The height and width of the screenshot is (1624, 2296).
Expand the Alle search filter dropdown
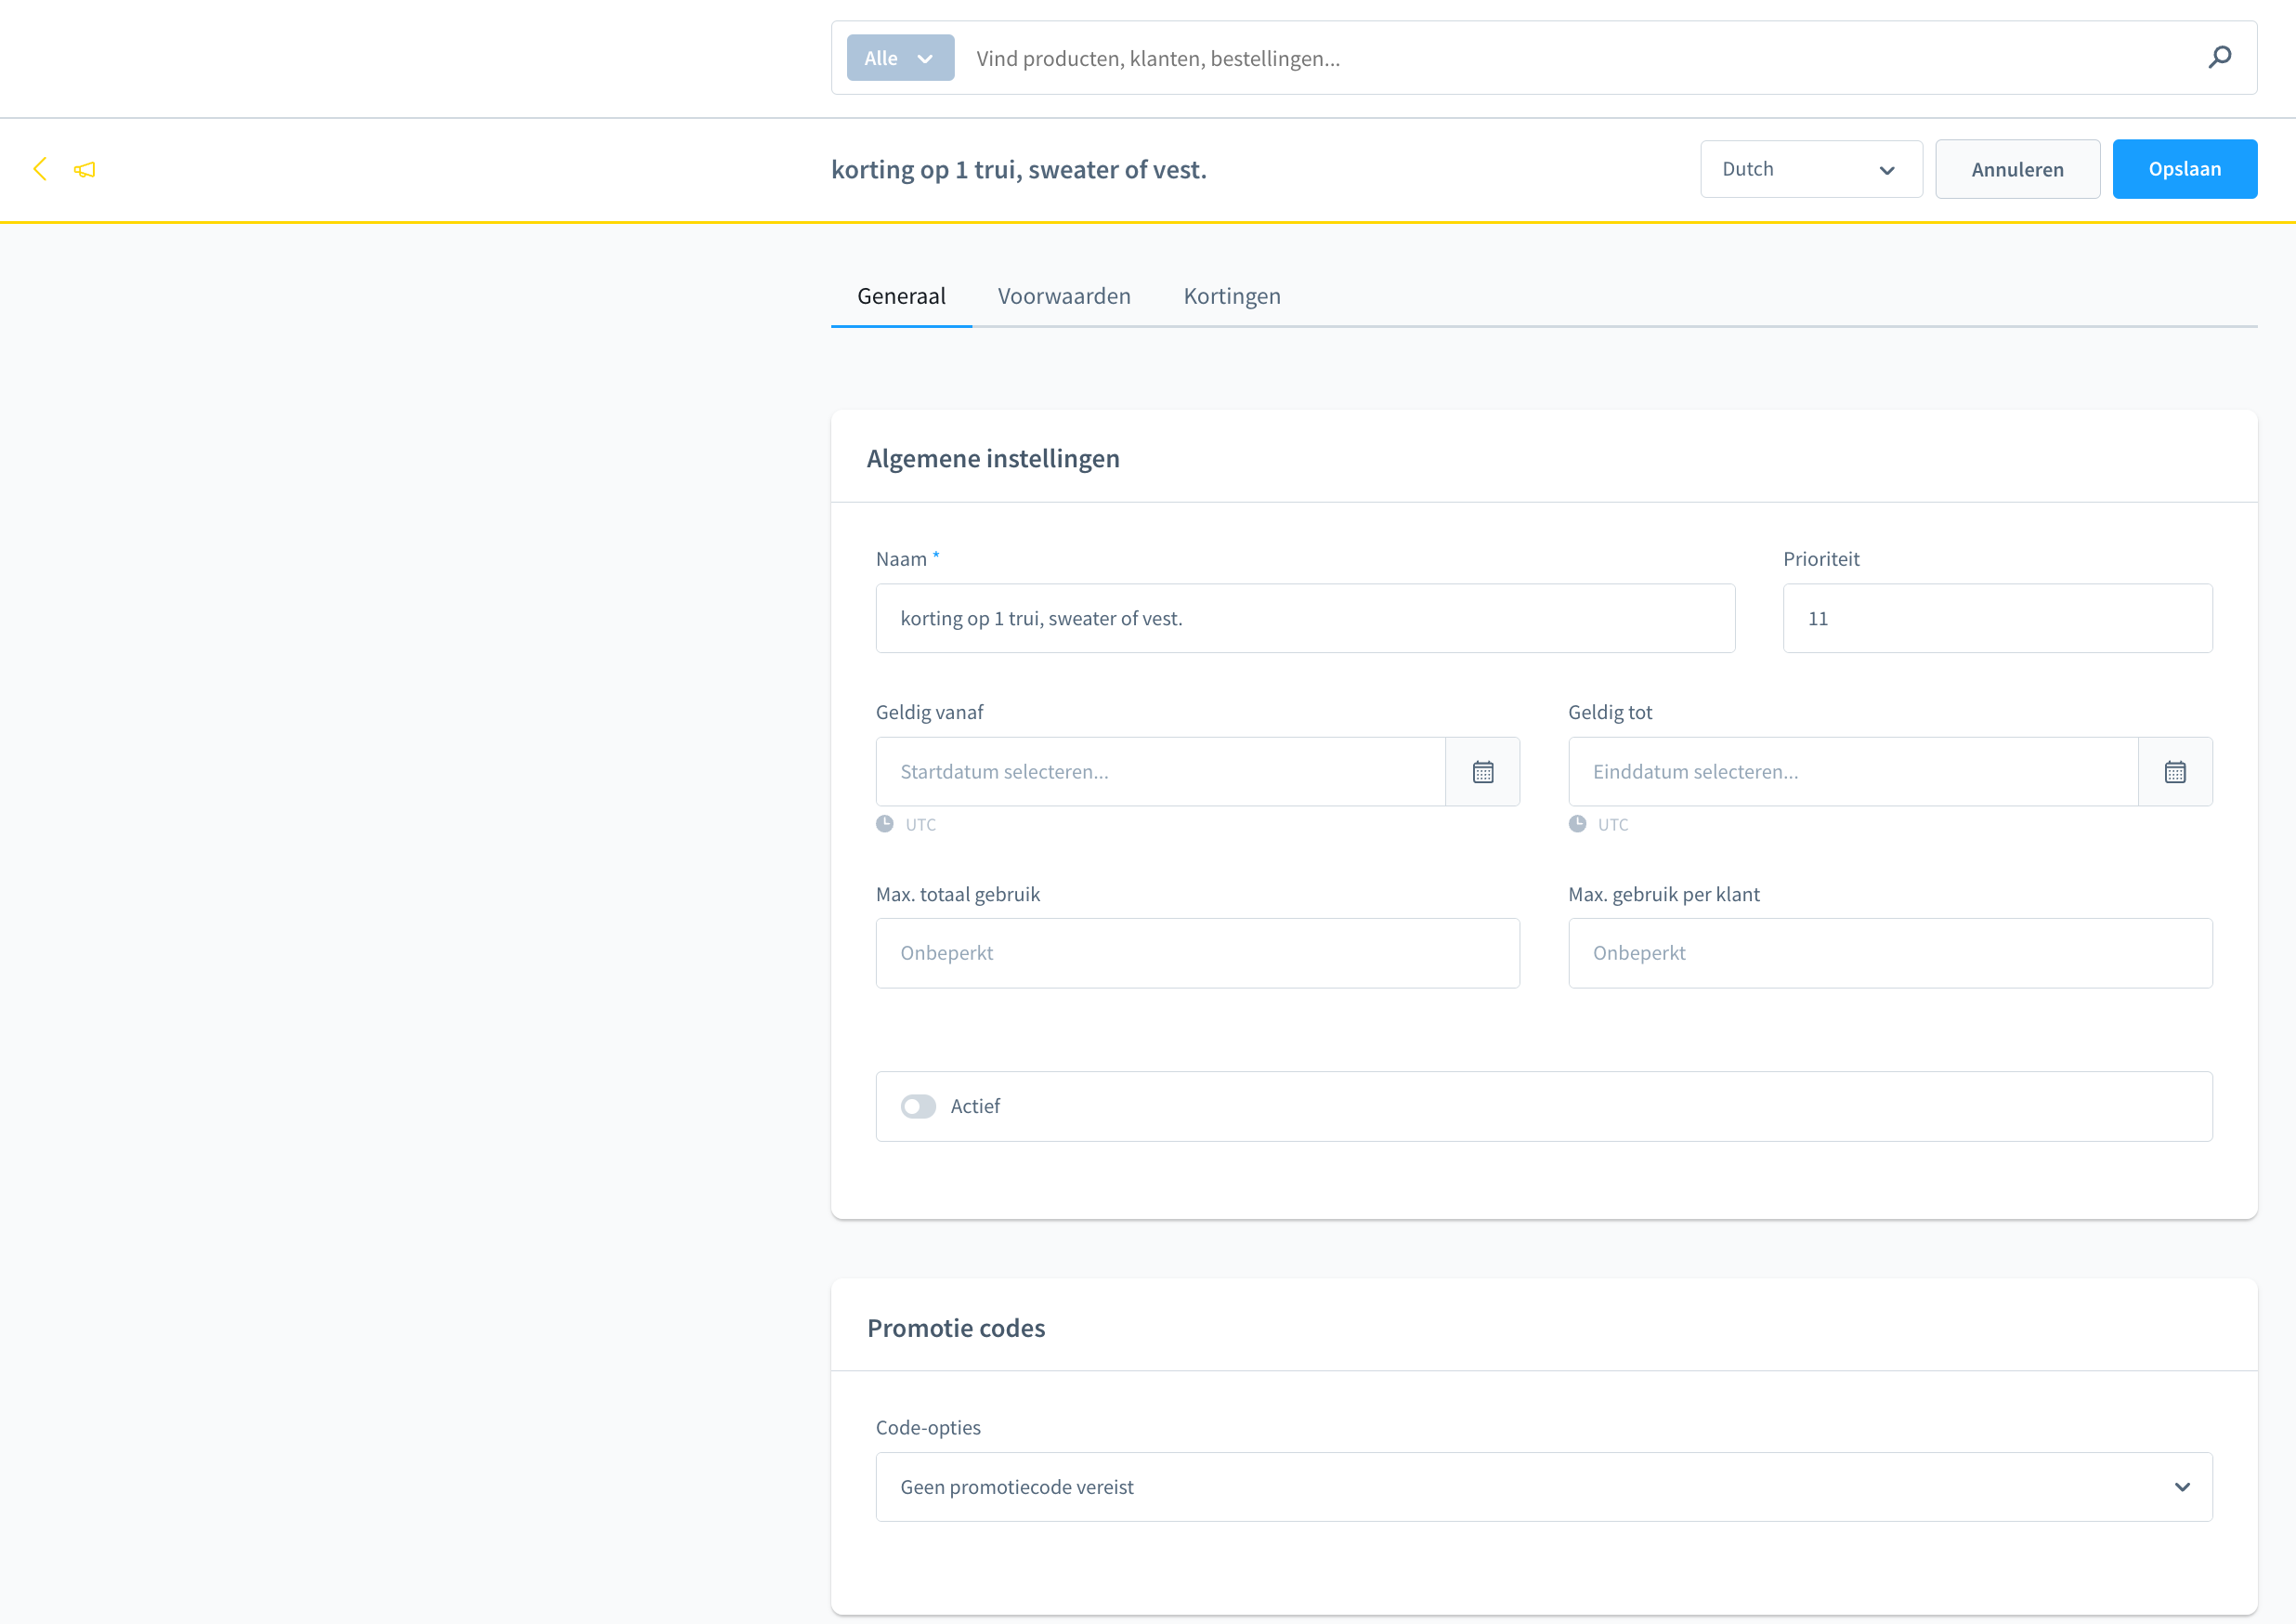(x=900, y=58)
